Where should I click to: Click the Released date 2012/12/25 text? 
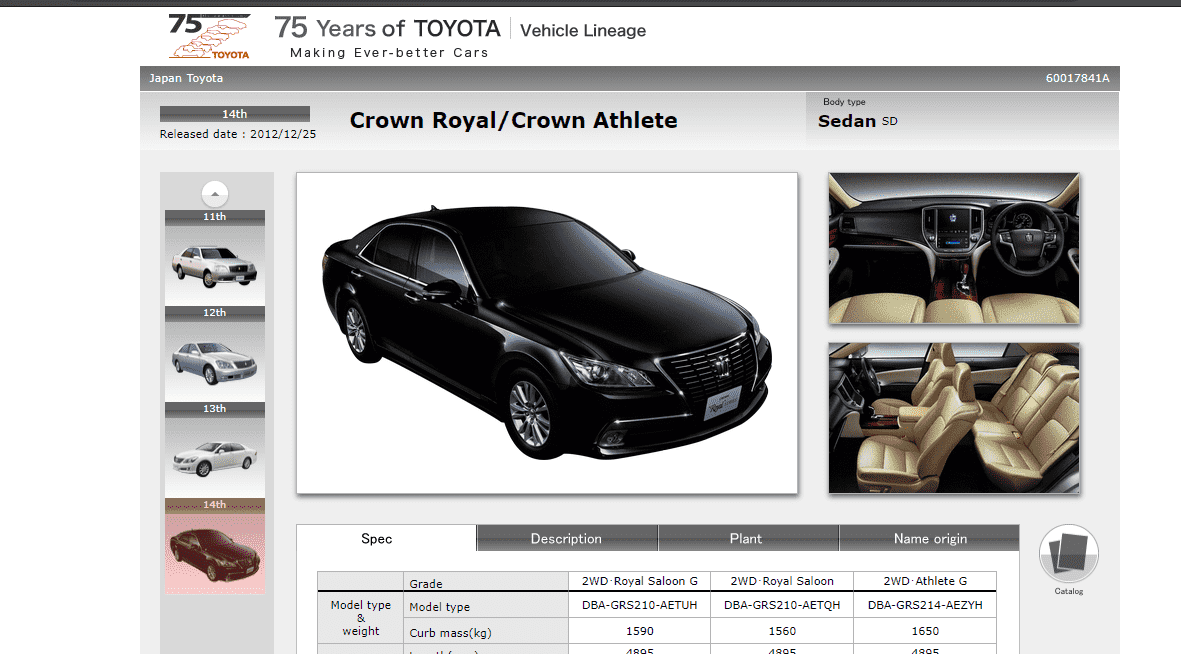point(238,134)
